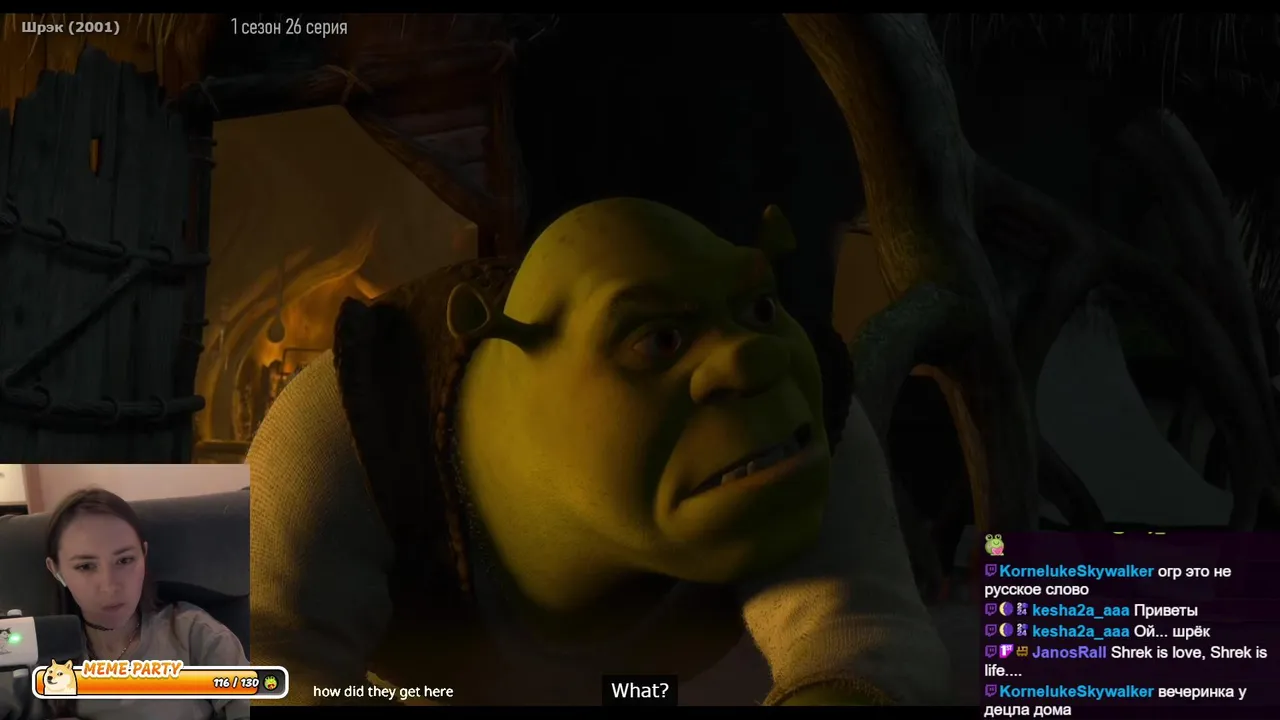This screenshot has height=720, width=1280.
Task: Click the emote icon beside 116 / 130
Action: (x=270, y=683)
